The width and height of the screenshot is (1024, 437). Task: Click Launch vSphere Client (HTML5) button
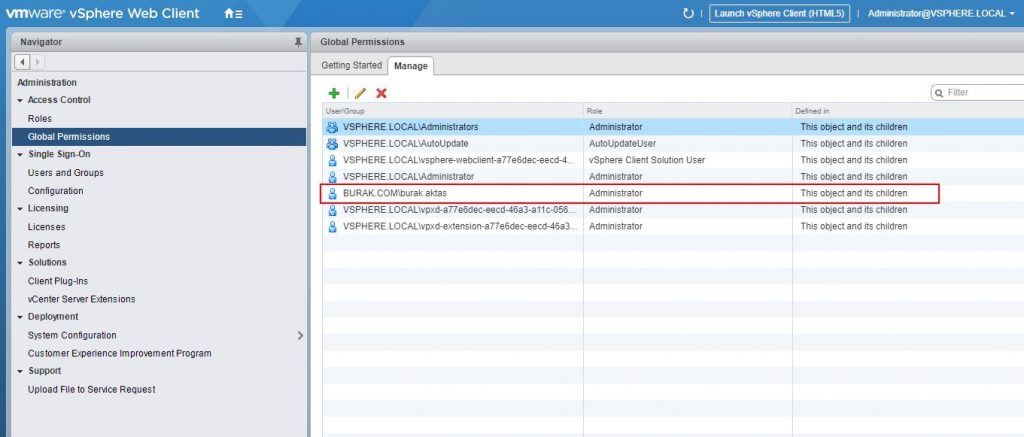[780, 13]
